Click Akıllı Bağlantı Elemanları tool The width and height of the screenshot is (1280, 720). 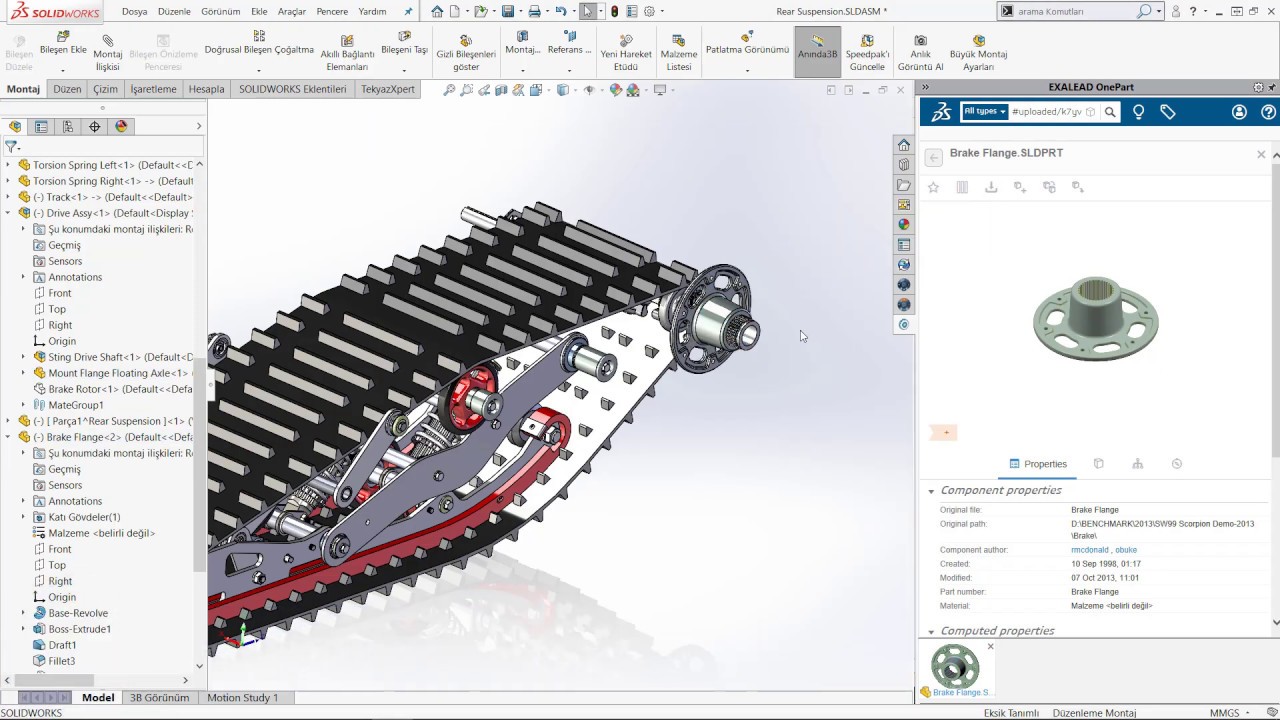point(347,54)
